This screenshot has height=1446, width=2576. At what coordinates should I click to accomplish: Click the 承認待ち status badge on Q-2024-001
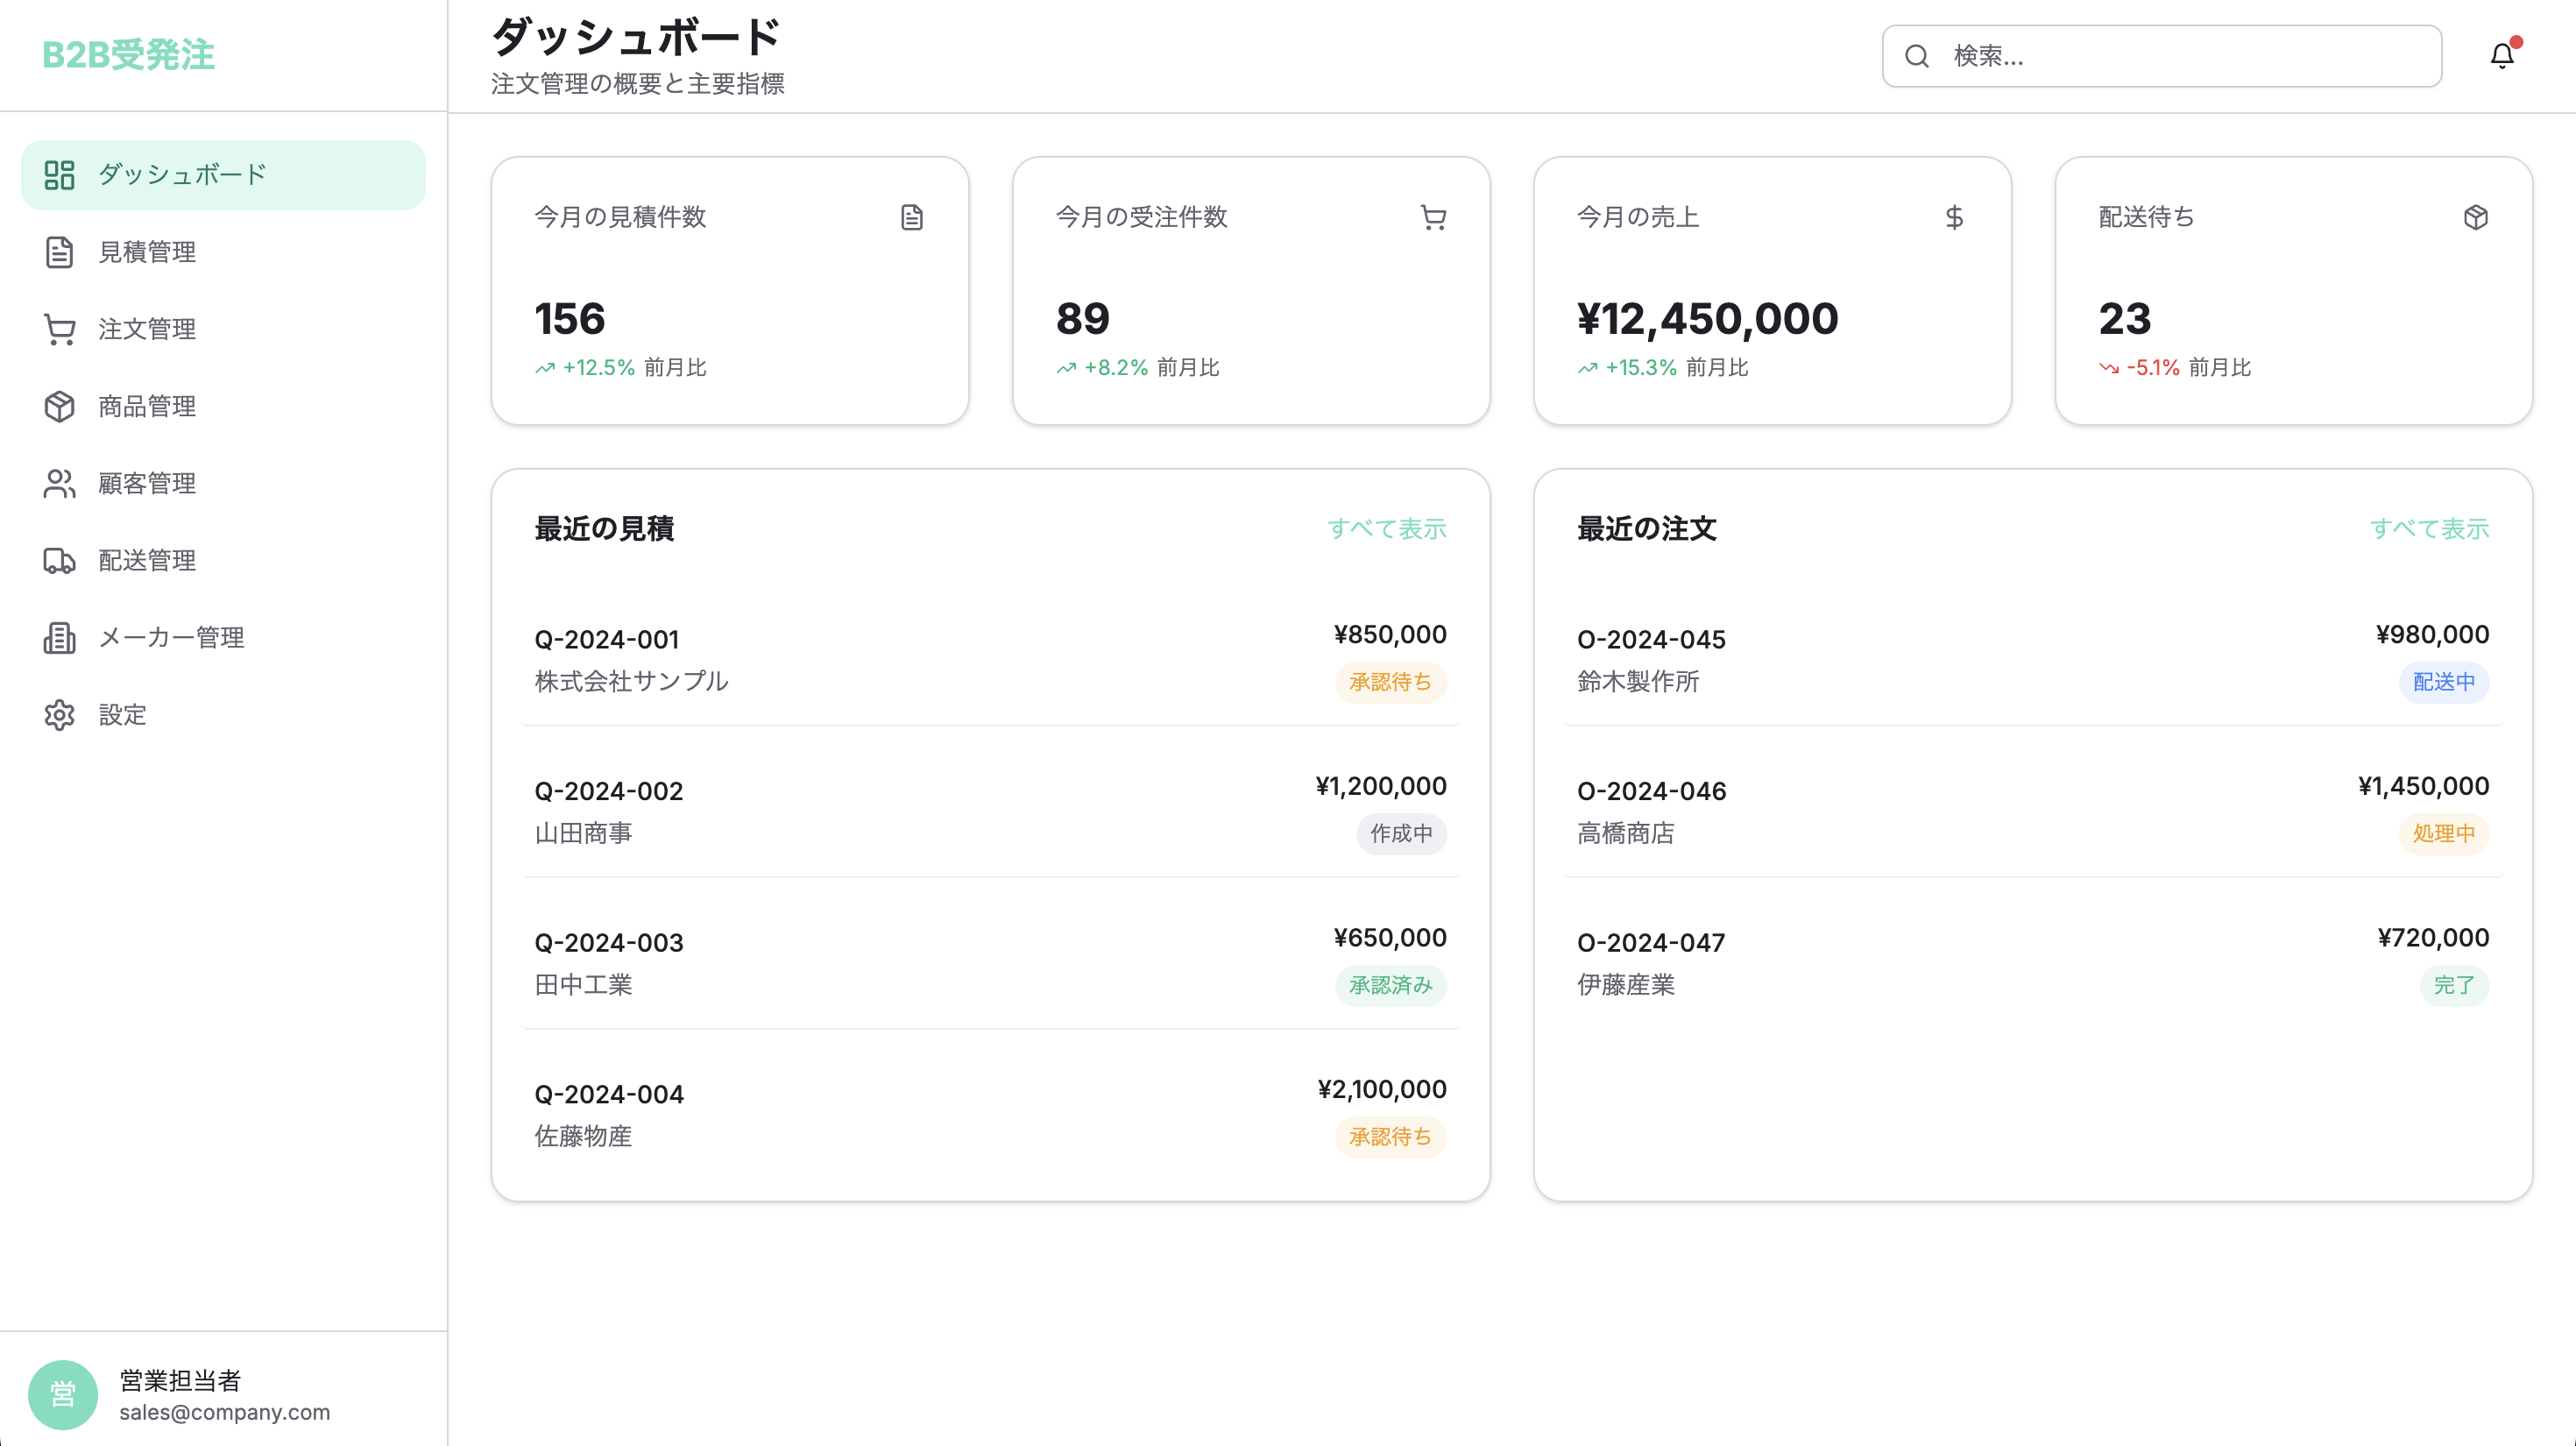tap(1390, 683)
